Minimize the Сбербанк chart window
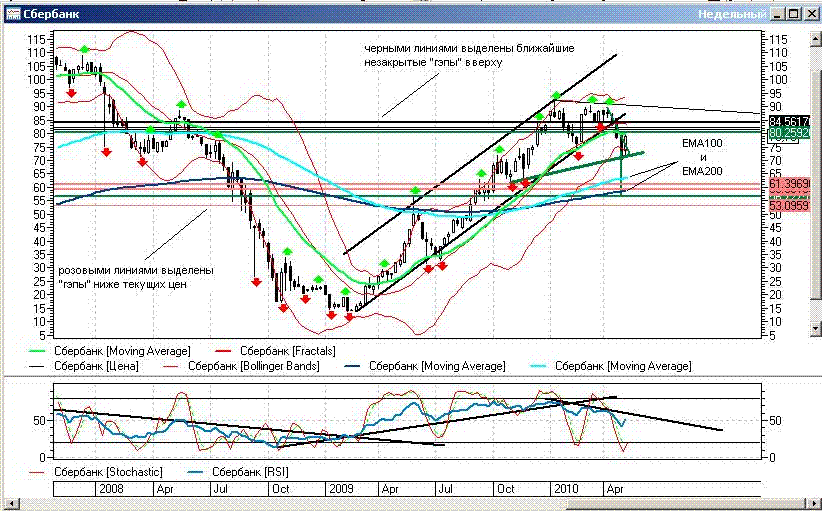 coord(778,14)
